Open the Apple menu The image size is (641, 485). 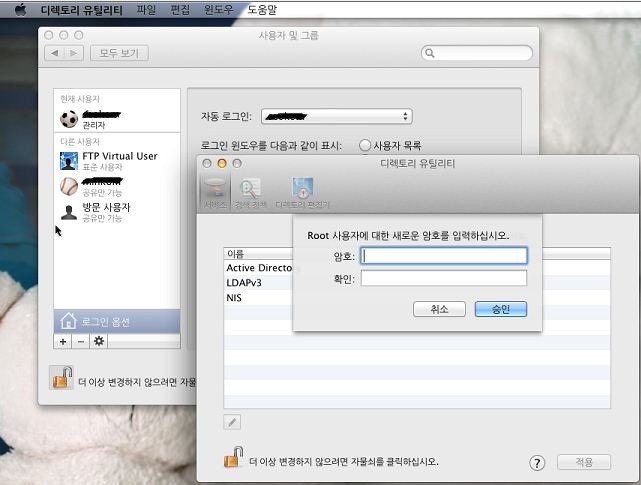(20, 9)
